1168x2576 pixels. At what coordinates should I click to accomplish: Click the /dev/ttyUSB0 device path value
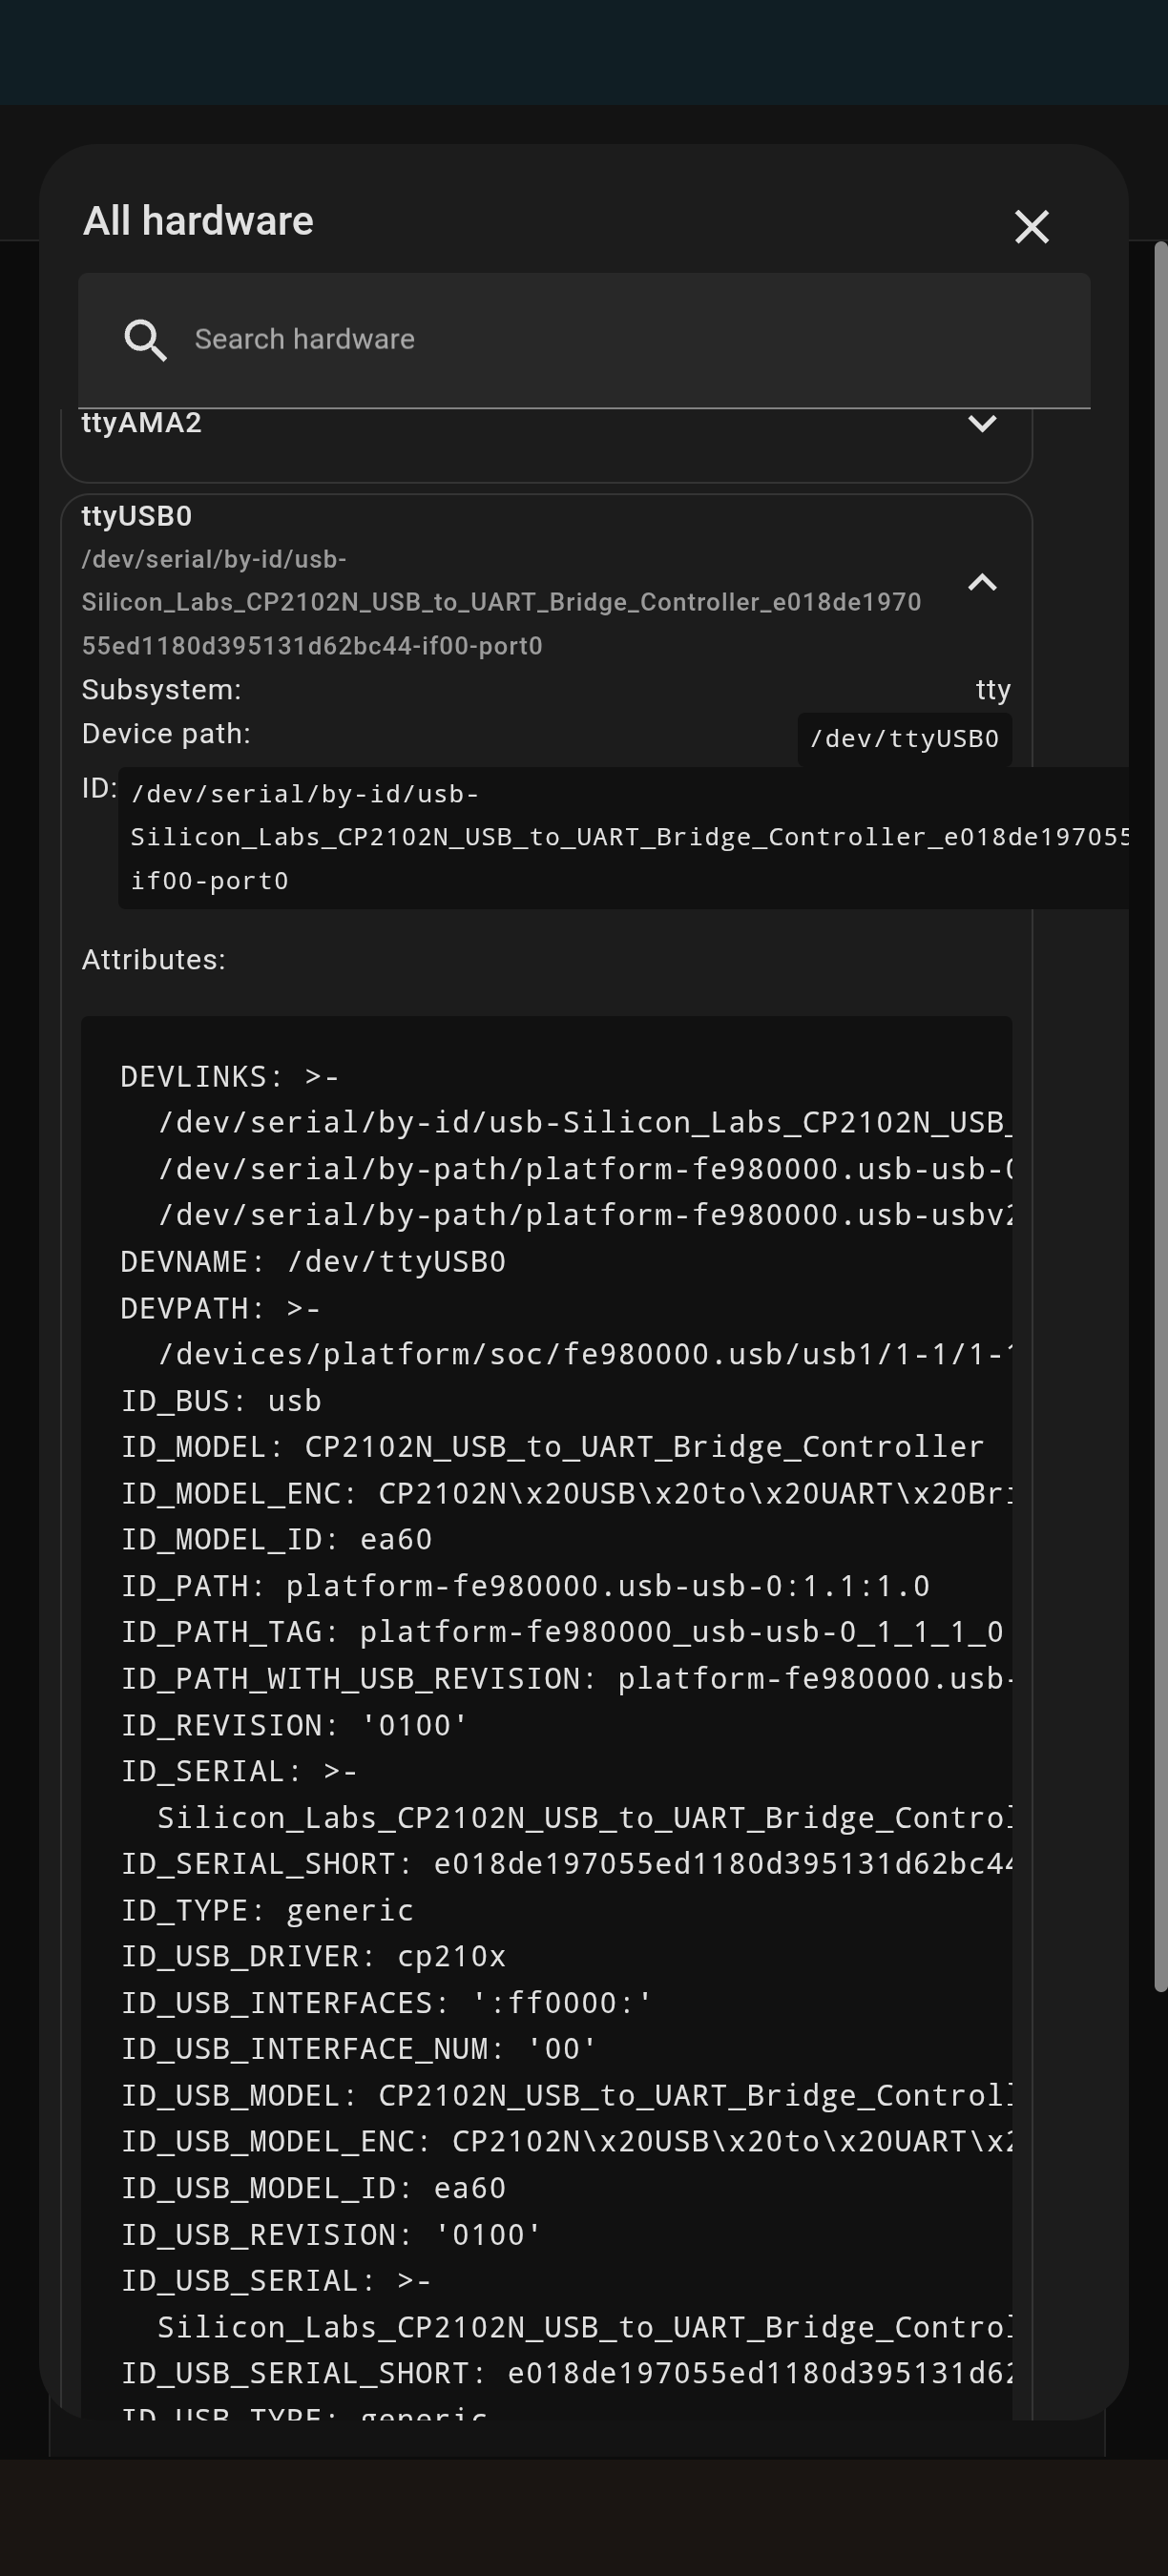904,739
